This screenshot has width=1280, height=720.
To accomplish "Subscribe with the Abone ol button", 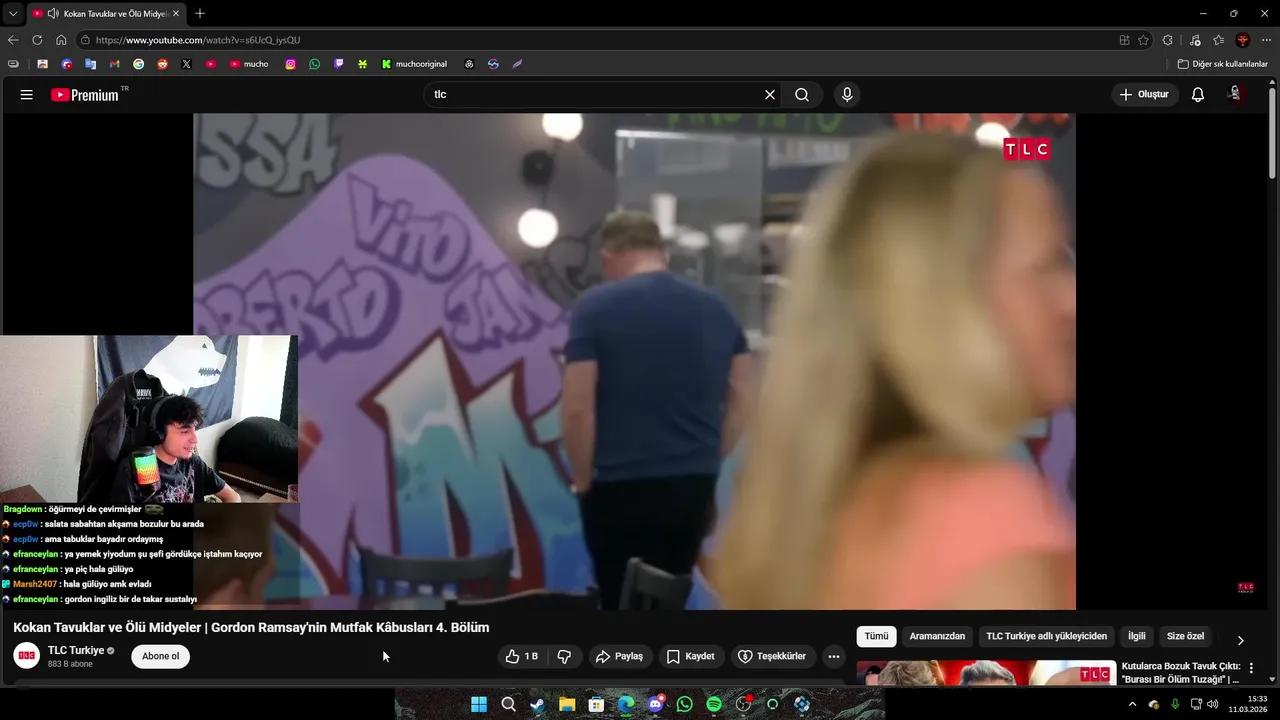I will click(160, 656).
